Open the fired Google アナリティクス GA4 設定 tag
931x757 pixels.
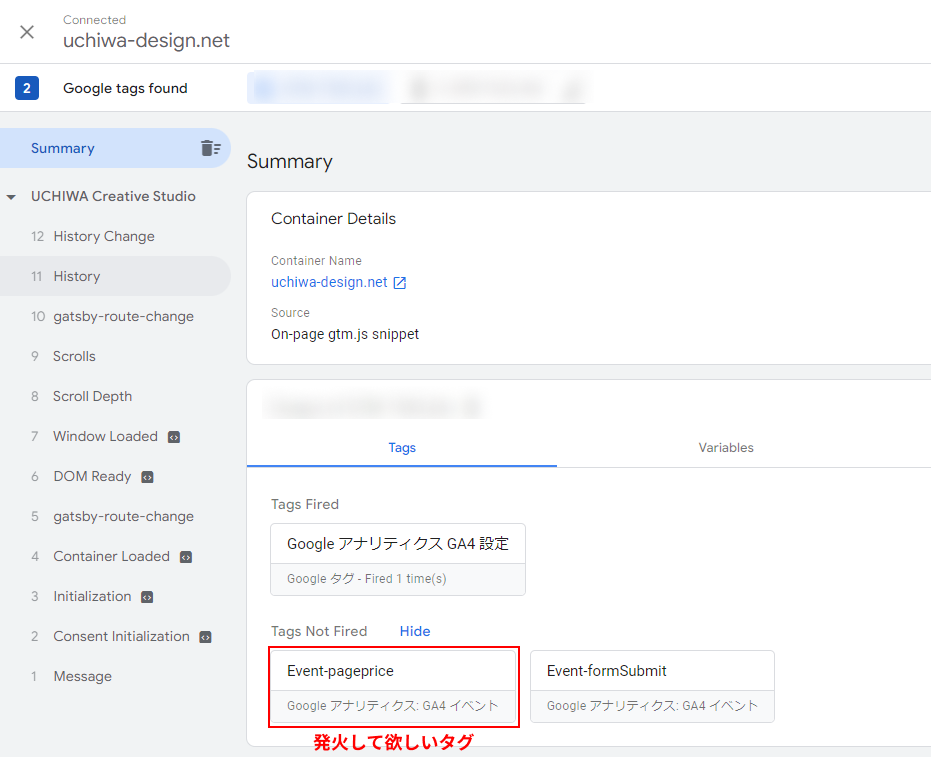[398, 559]
